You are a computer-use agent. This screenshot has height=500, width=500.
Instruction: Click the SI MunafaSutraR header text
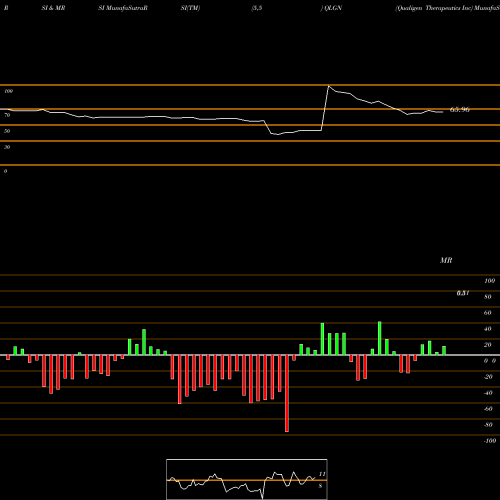[123, 8]
